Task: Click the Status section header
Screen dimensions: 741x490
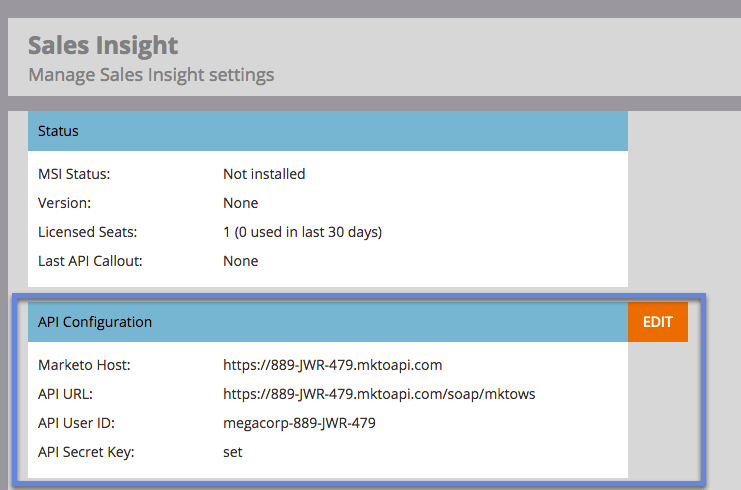Action: pyautogui.click(x=327, y=131)
